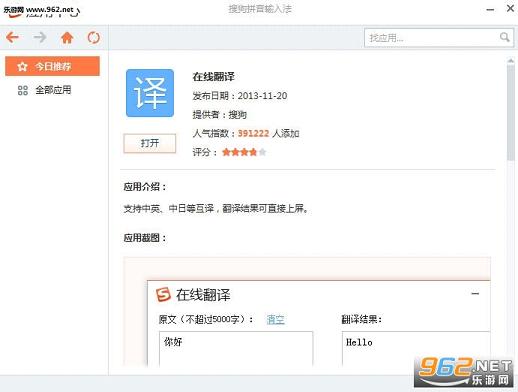Click the Hello translation result box
This screenshot has width=518, height=392.
click(416, 348)
